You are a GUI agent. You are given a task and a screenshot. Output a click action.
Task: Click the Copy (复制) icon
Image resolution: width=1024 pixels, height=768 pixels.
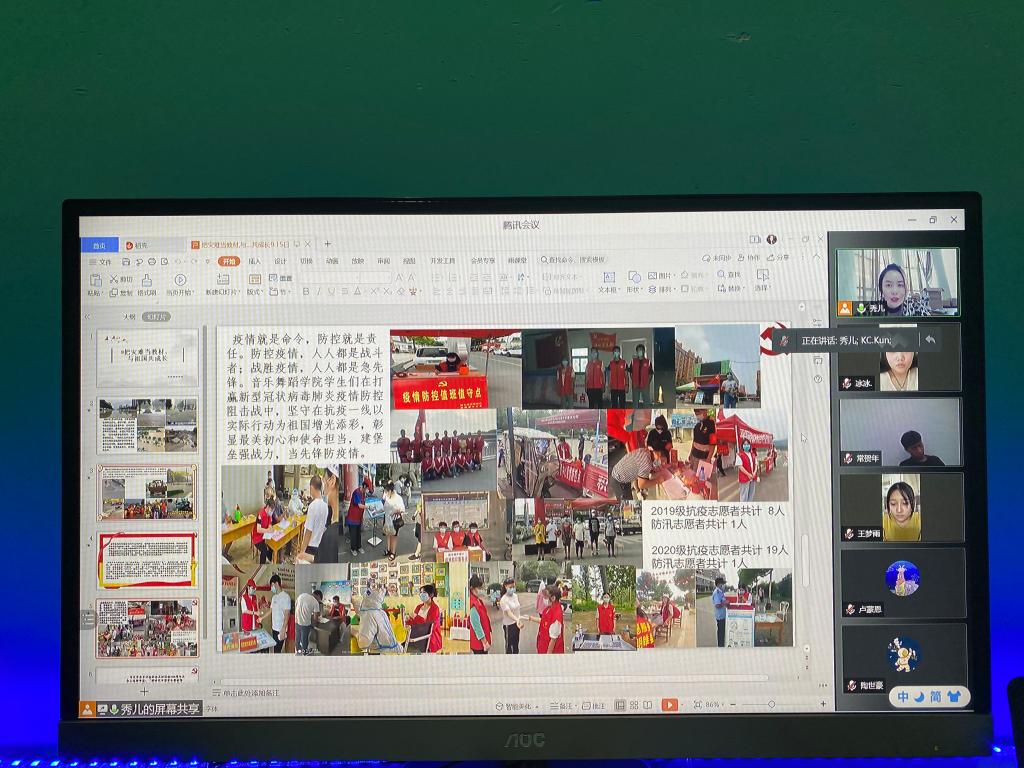point(114,293)
